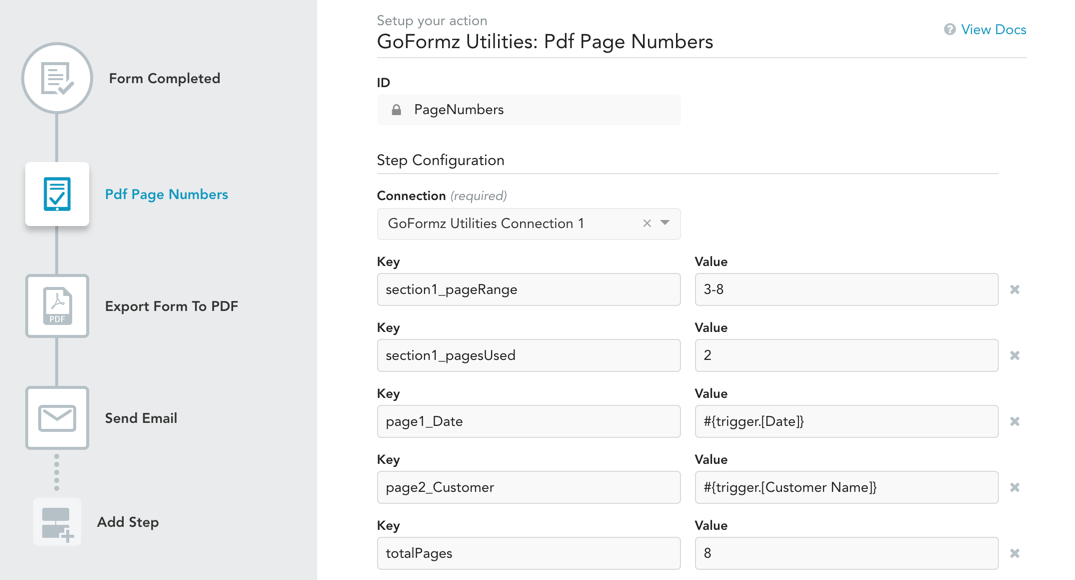Select the Send Email step label

[141, 418]
